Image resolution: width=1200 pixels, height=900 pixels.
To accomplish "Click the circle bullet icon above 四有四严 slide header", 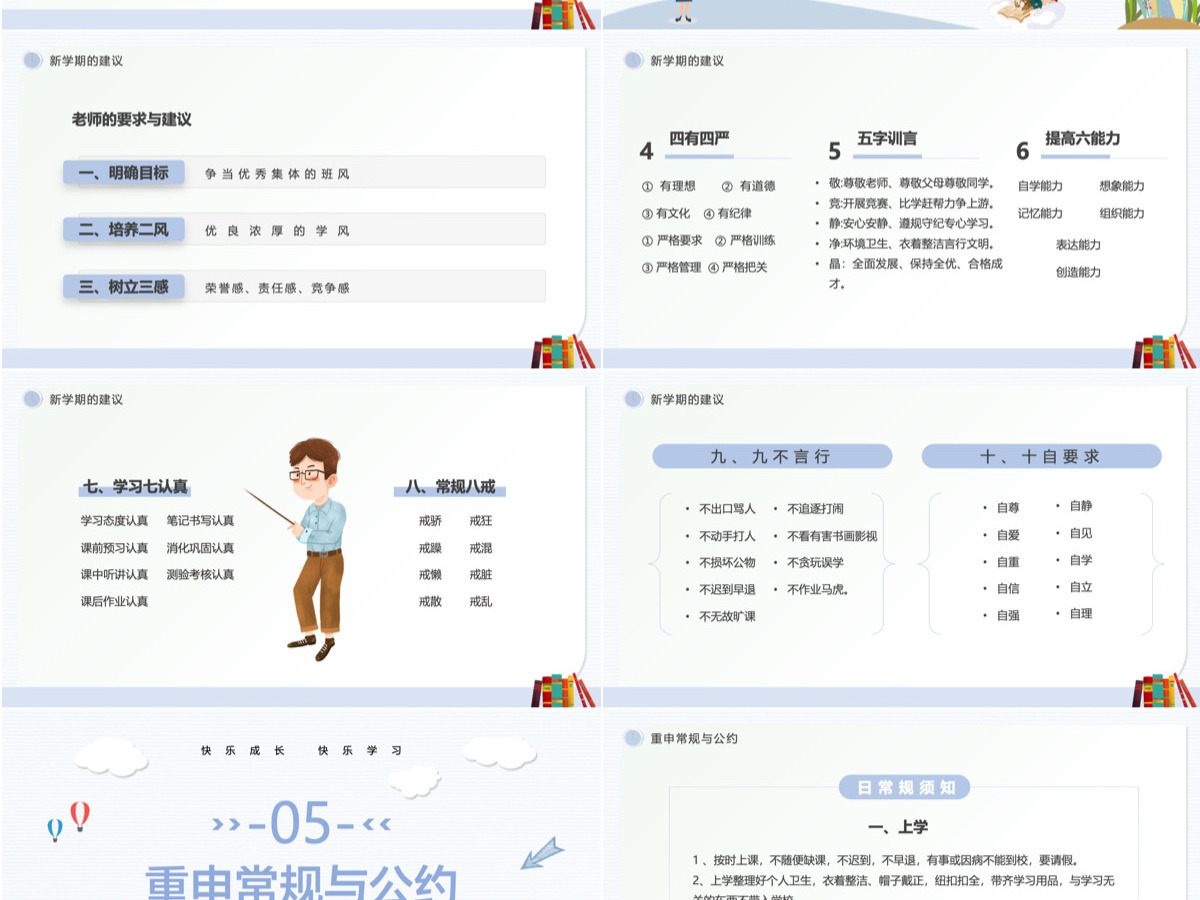I will pyautogui.click(x=633, y=60).
